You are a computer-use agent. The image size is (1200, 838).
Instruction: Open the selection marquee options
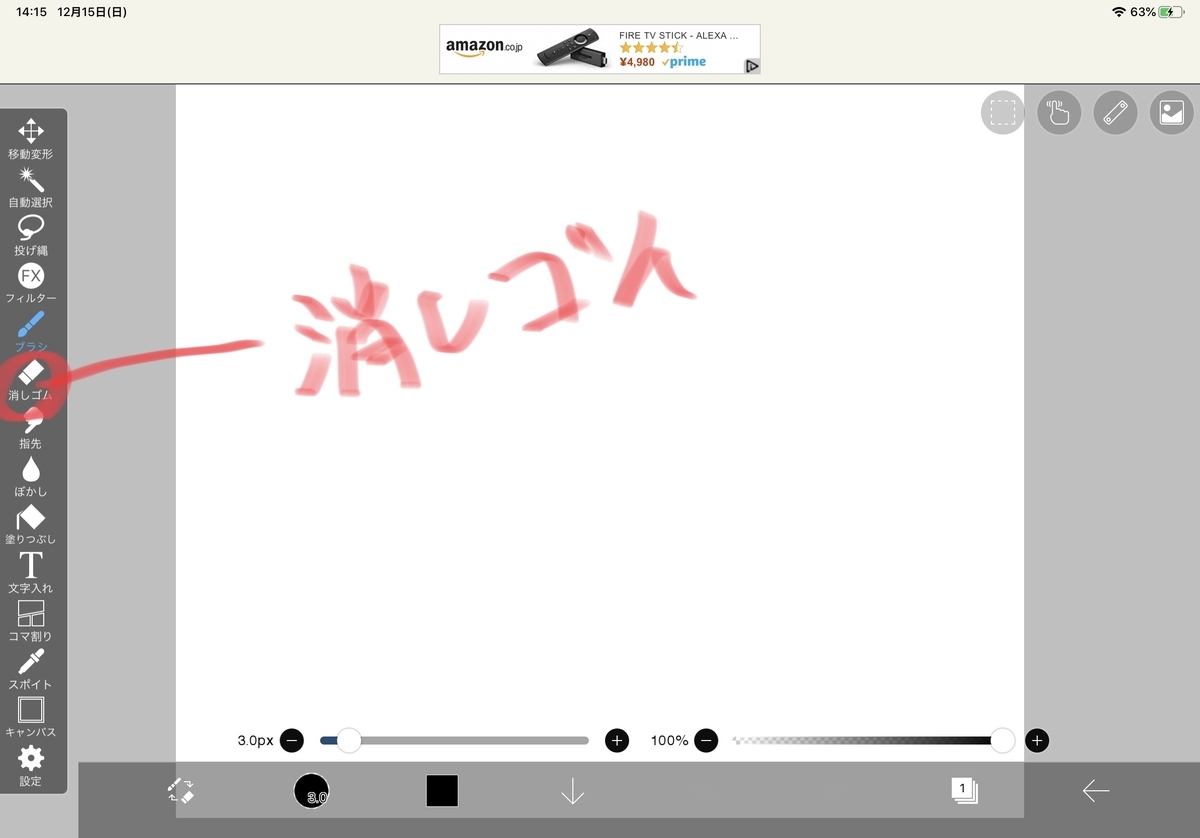point(1001,113)
